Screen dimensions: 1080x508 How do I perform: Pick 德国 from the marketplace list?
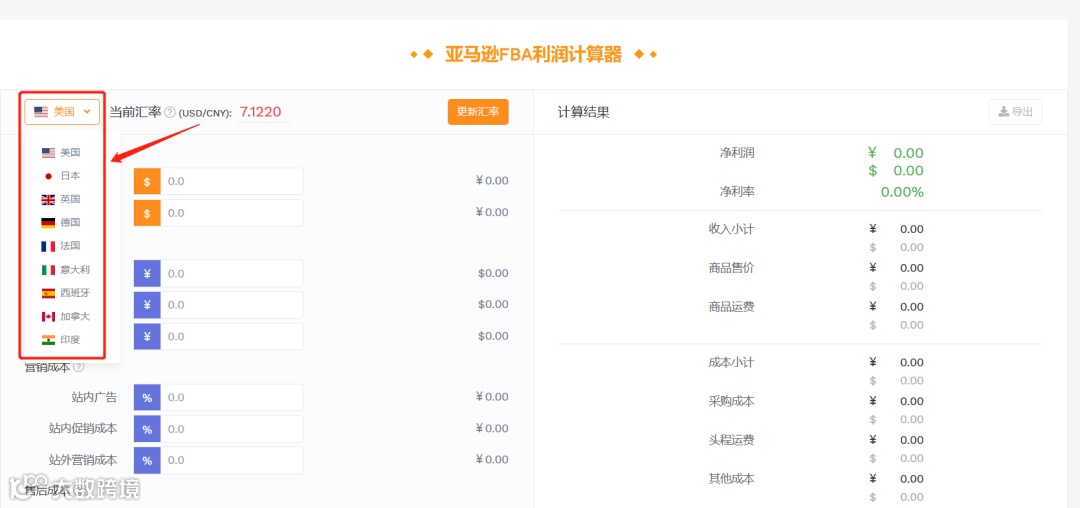point(69,222)
